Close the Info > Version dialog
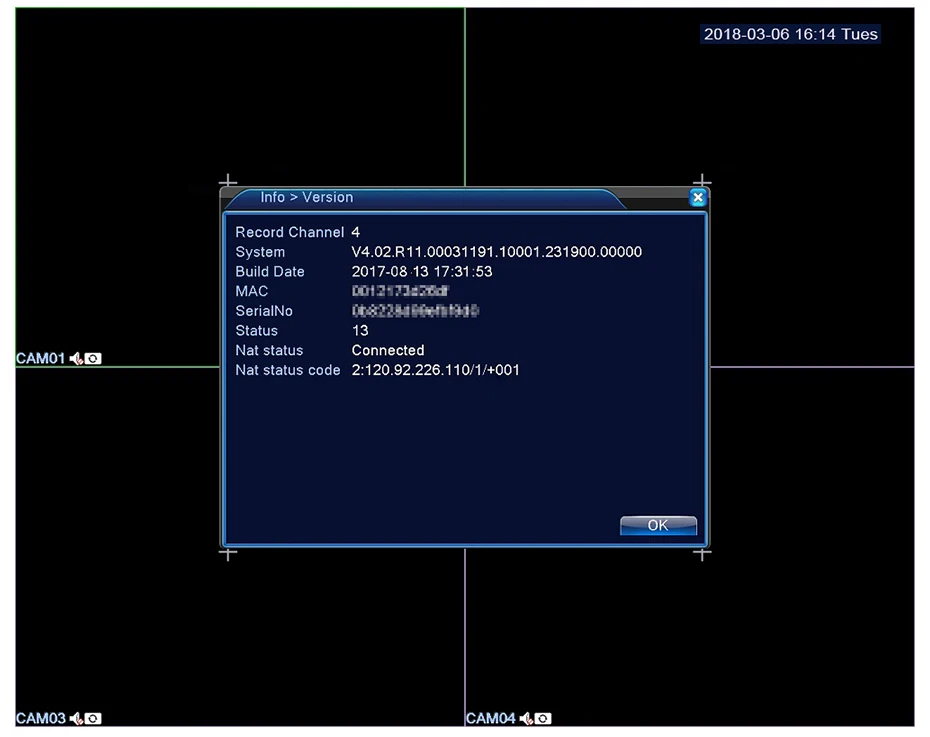Screen dimensions: 930x737 (x=698, y=197)
